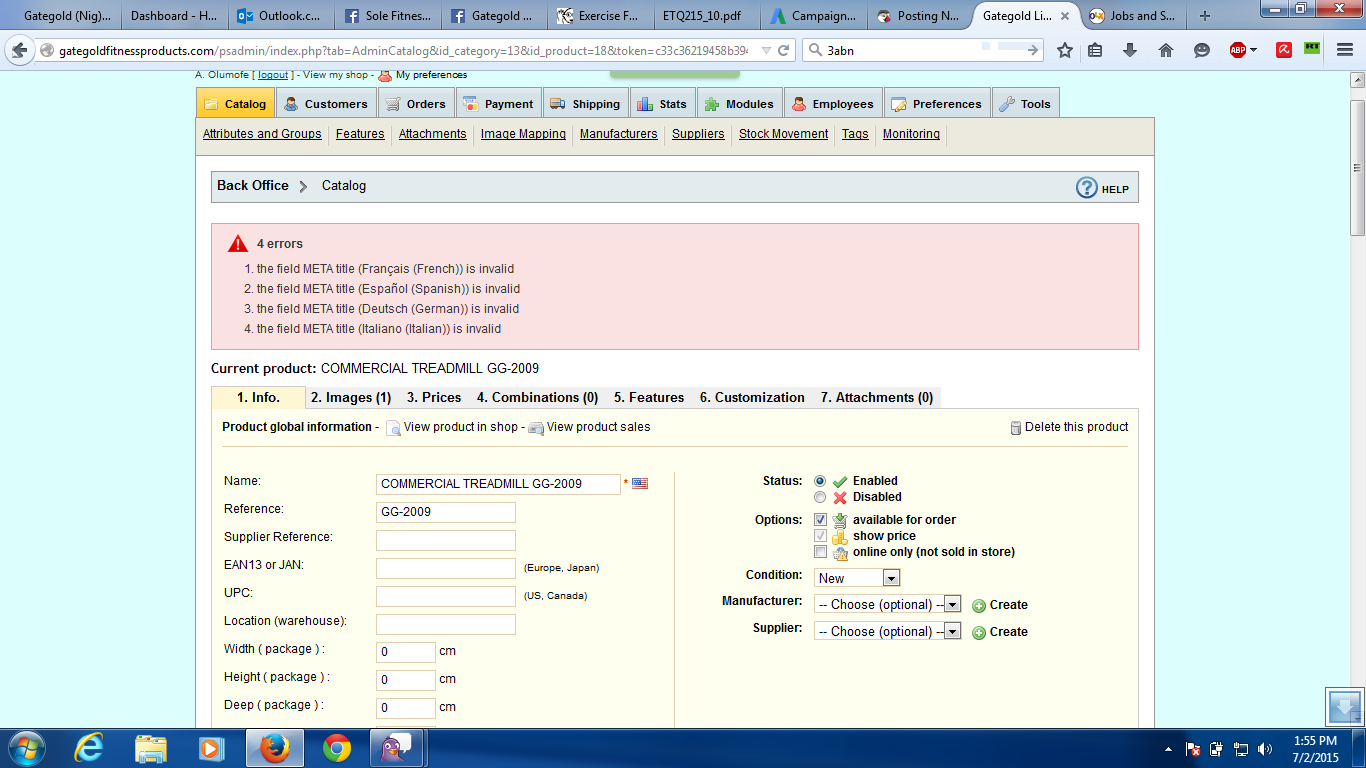Expand the URL bar history dropdown

click(x=765, y=50)
